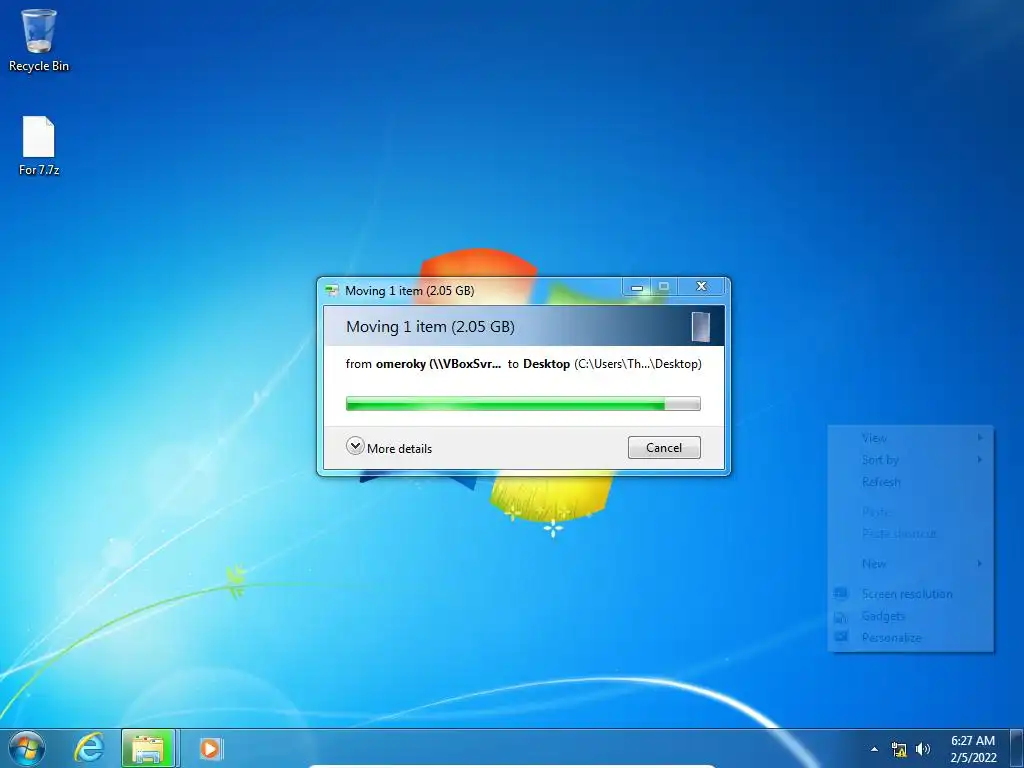Show hidden tray icons arrow
The width and height of the screenshot is (1024, 768).
pos(874,749)
